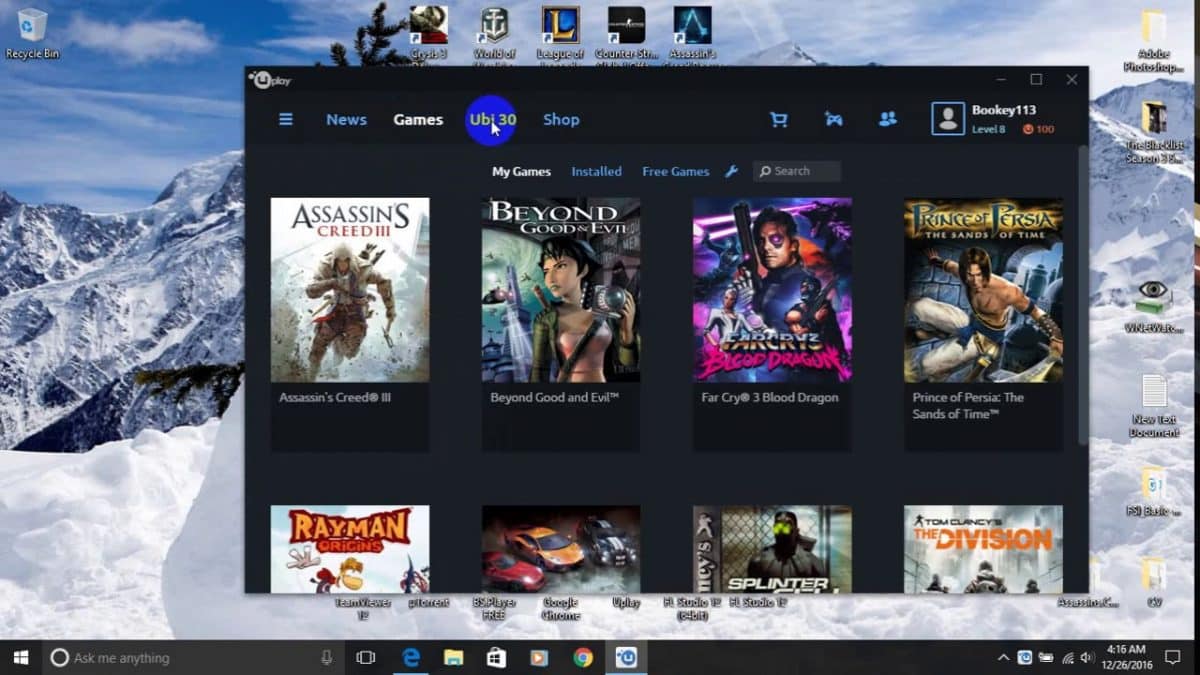Expand hidden icons in the system tray

point(1003,658)
